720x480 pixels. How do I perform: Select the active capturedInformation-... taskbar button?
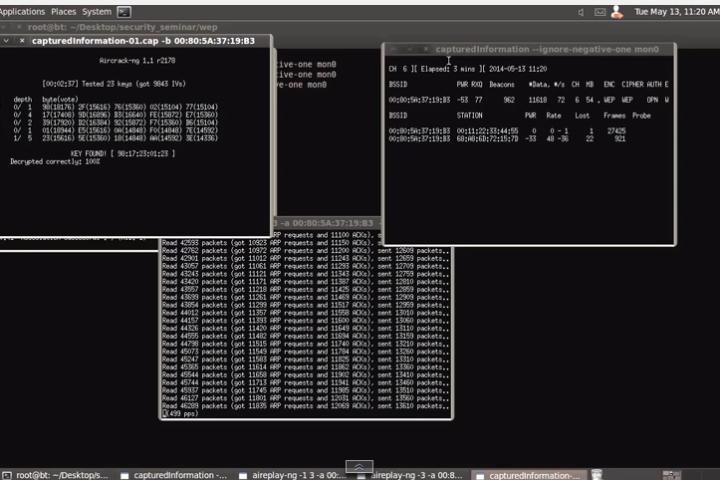coord(529,475)
